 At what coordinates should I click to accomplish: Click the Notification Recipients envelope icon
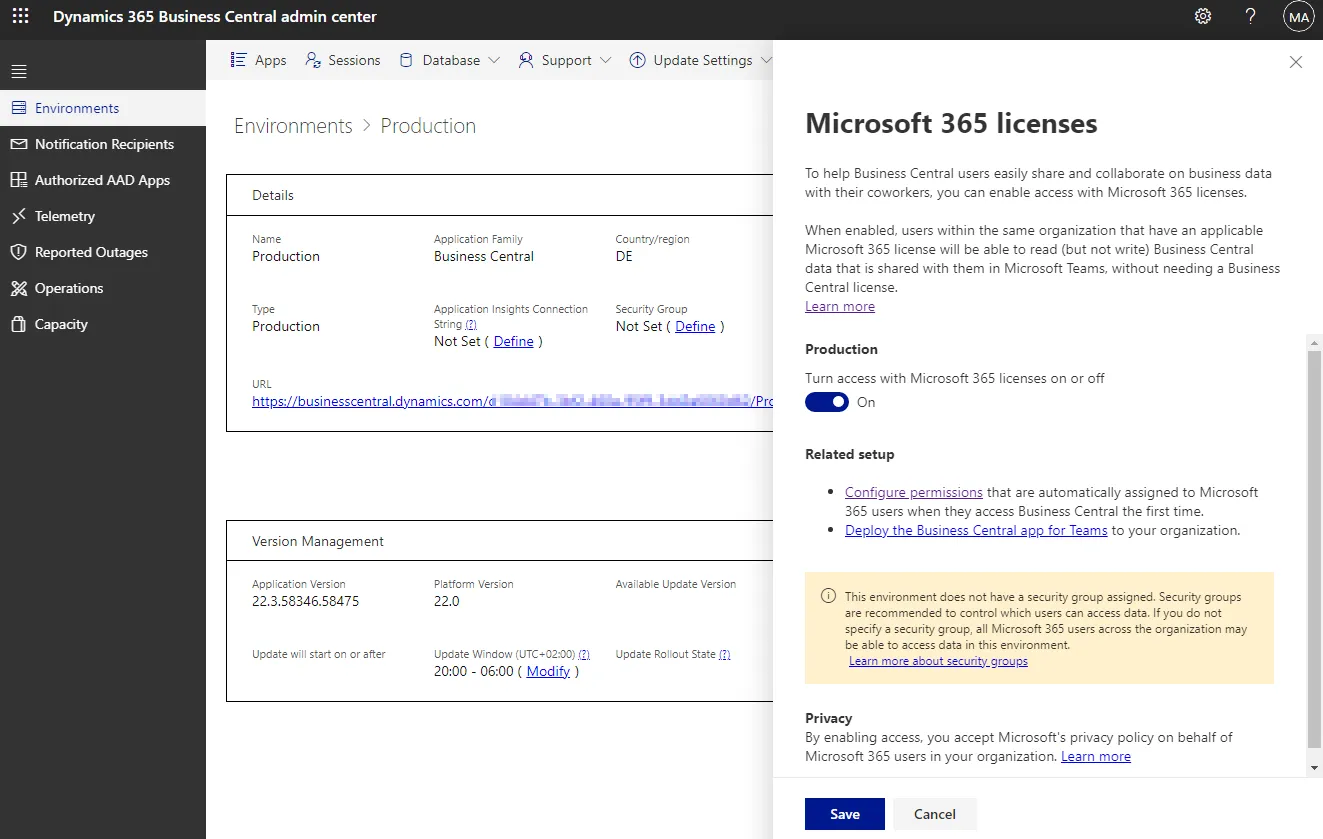(x=18, y=144)
